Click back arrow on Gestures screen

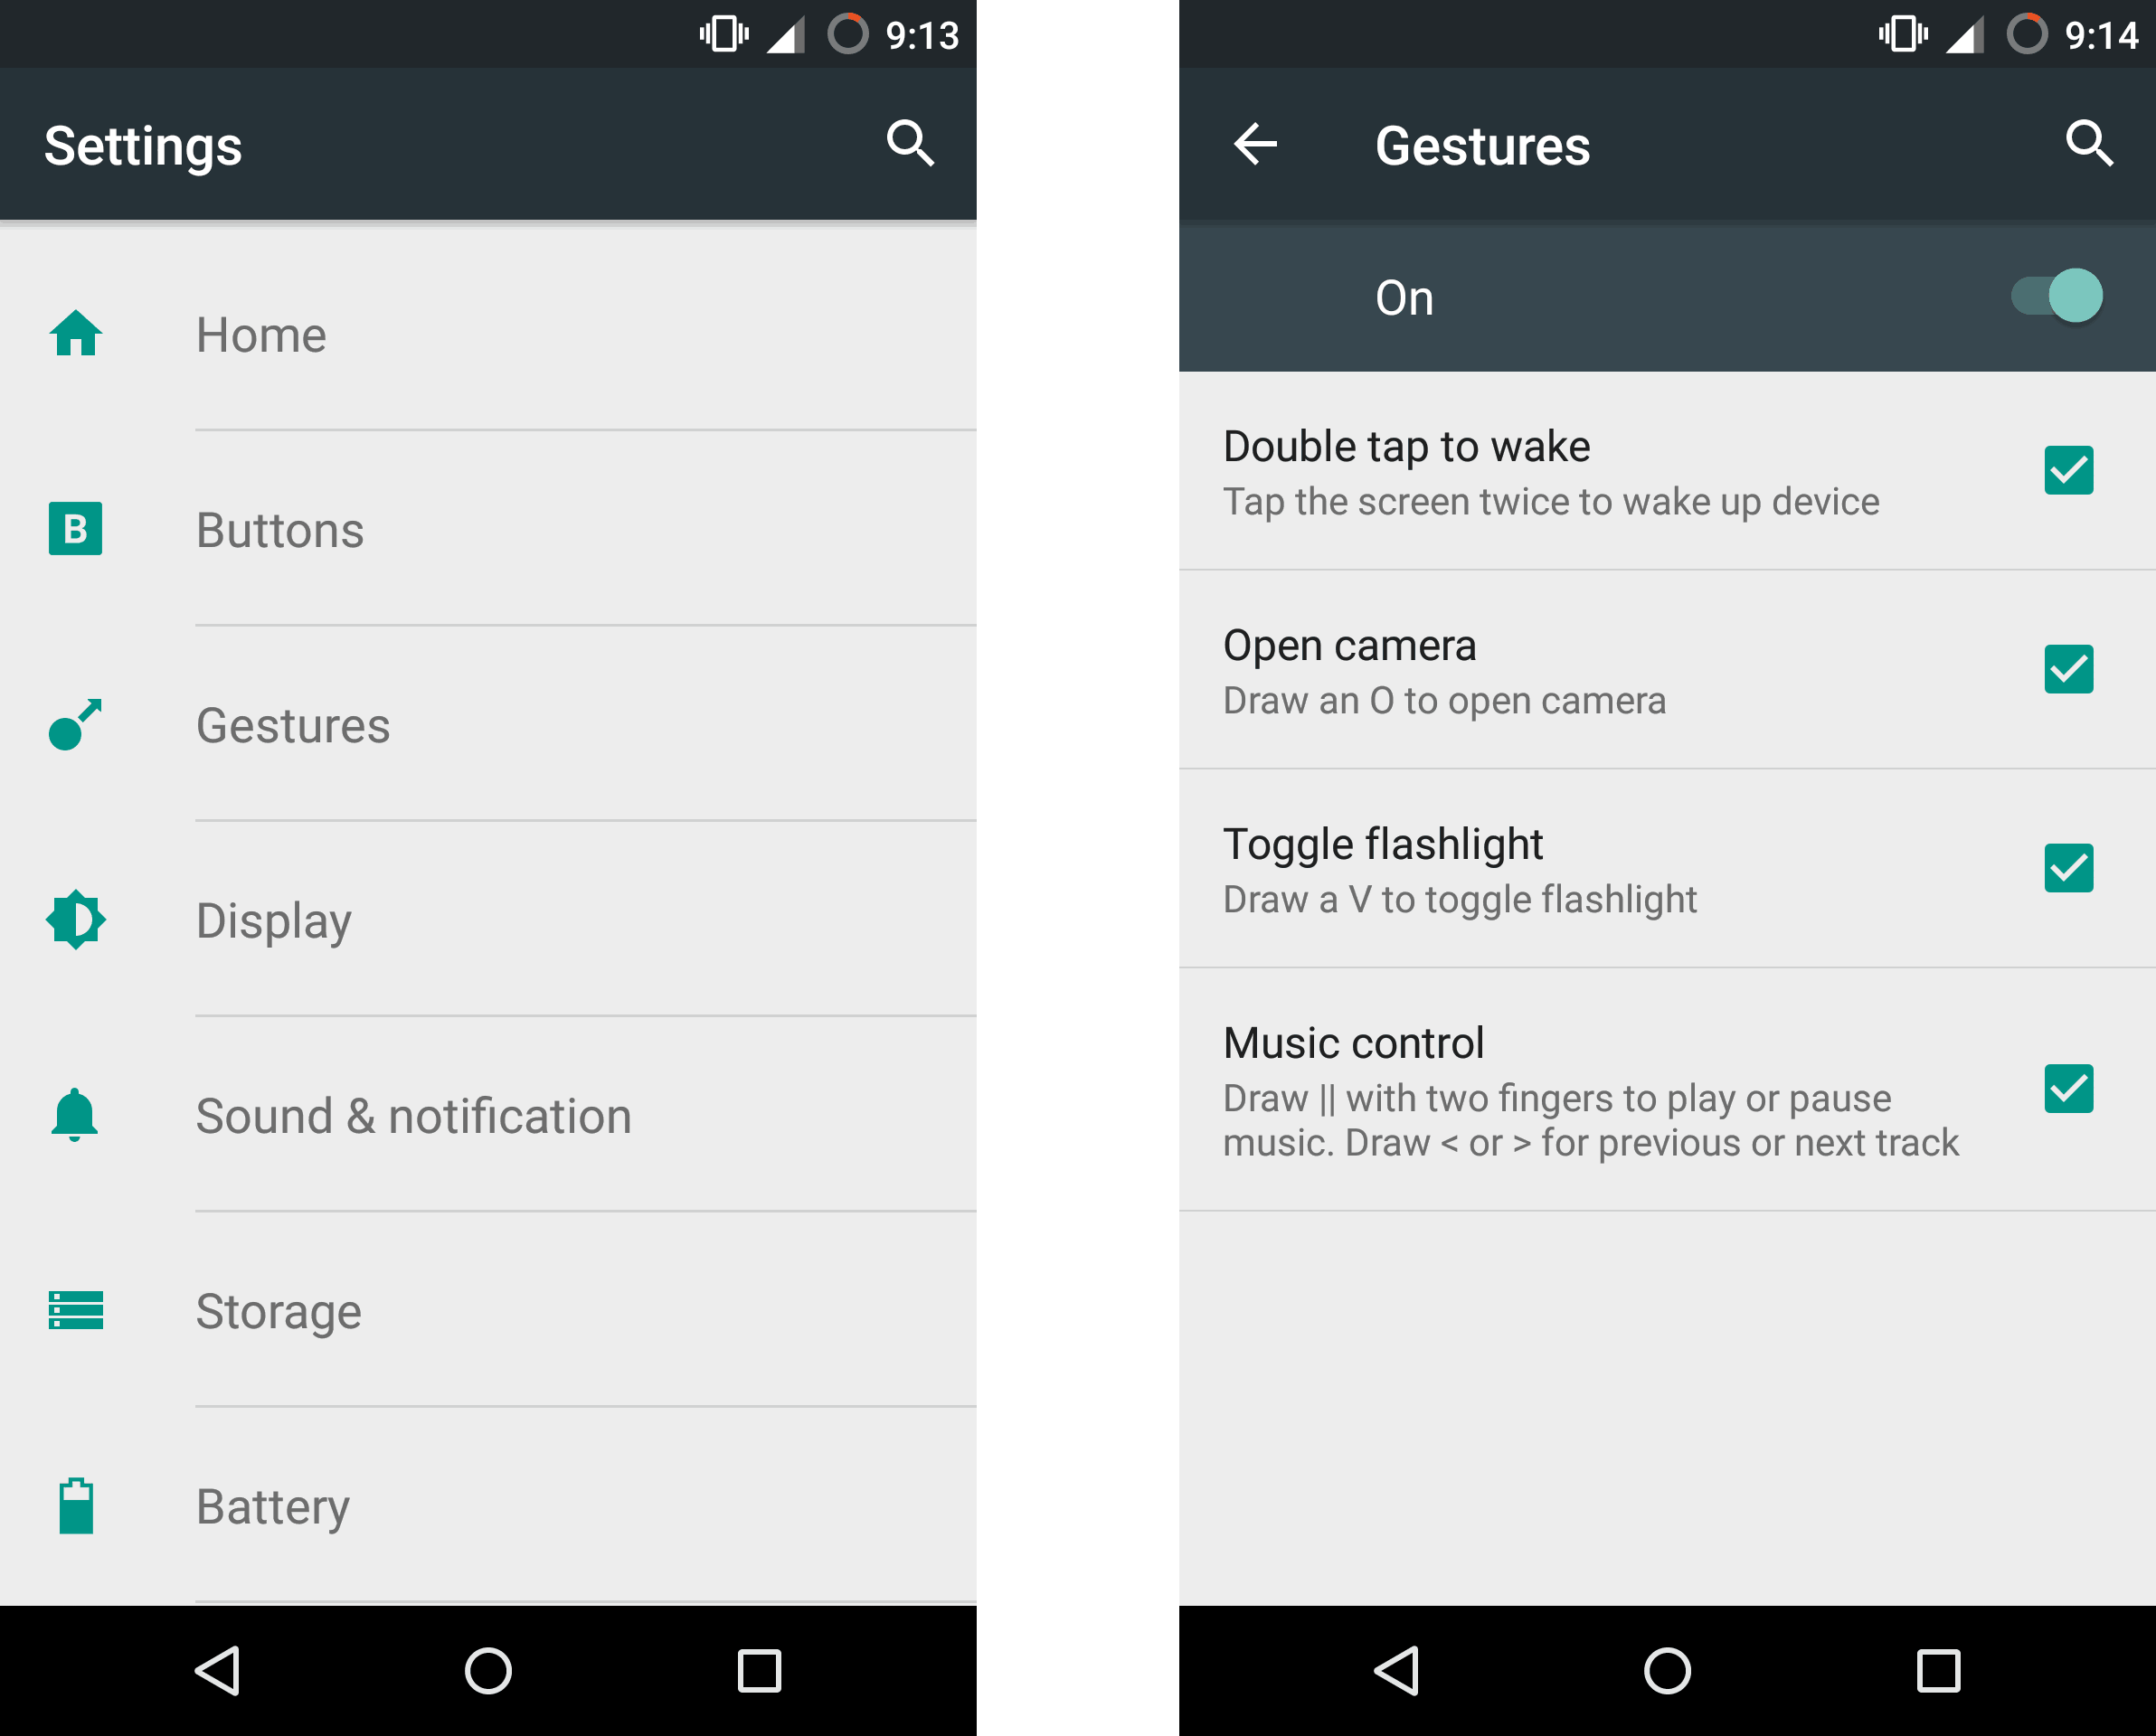pos(1260,146)
